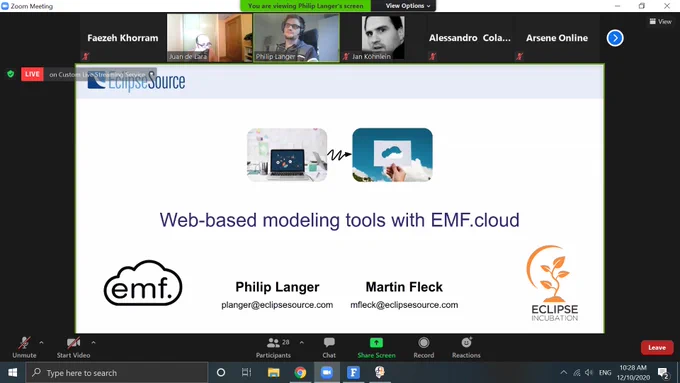Open the Participants panel
Image resolution: width=680 pixels, height=383 pixels.
pyautogui.click(x=273, y=347)
